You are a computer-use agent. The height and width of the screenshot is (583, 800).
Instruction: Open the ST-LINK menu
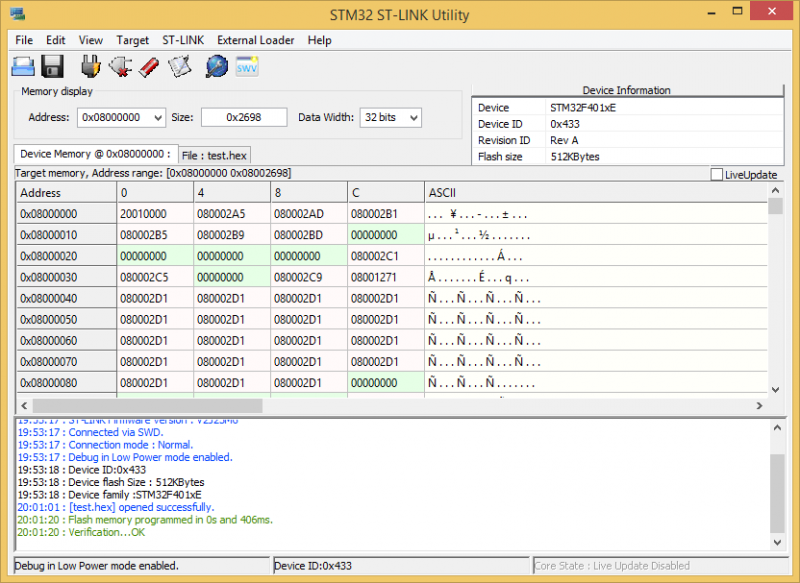click(x=183, y=40)
